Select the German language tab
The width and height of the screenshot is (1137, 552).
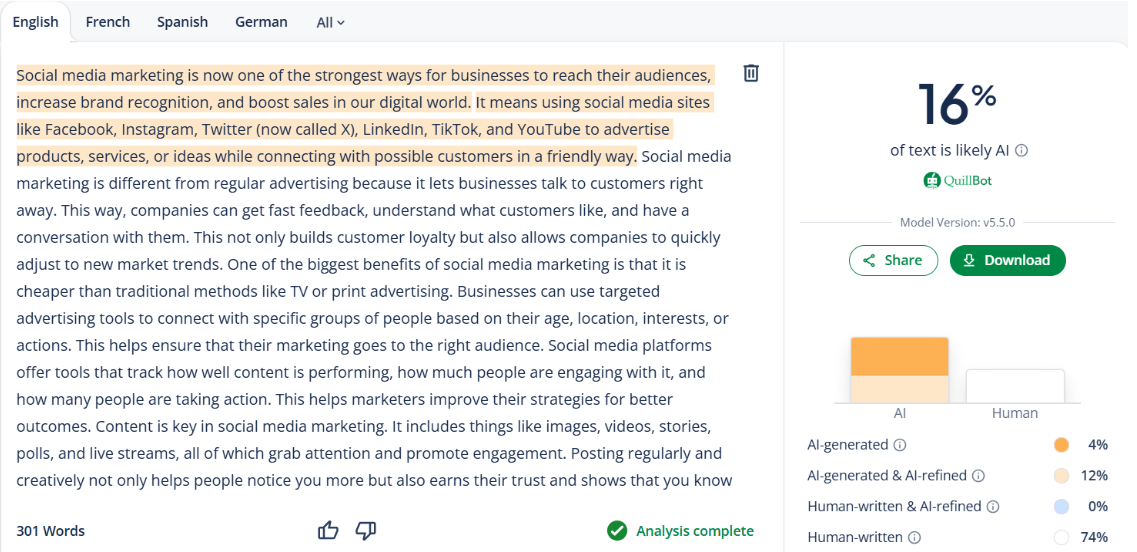[261, 22]
